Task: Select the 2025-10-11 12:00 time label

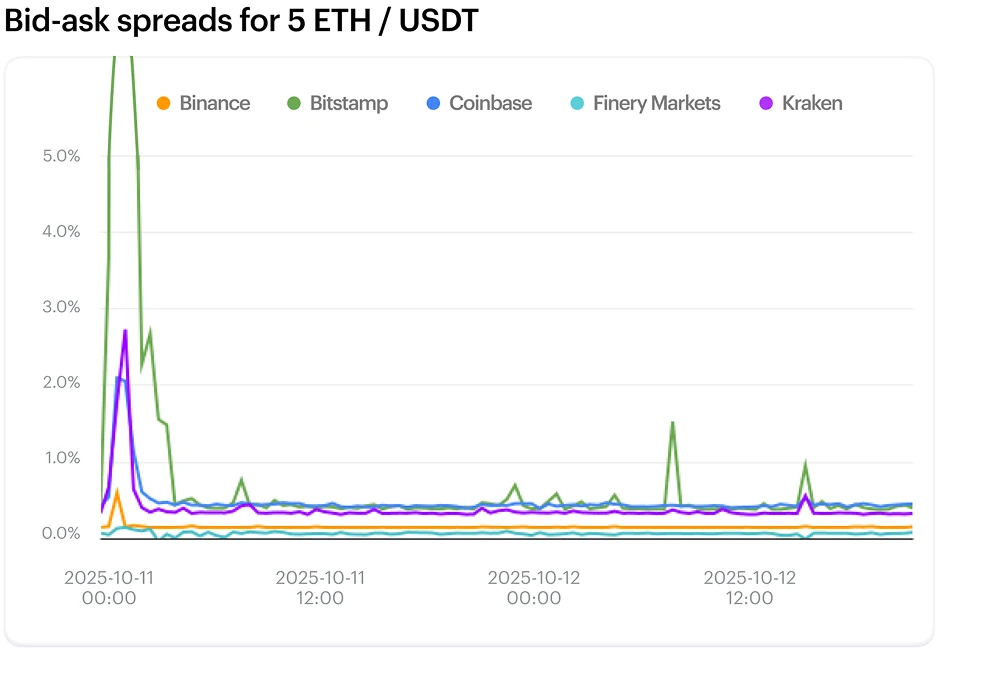Action: click(x=320, y=588)
